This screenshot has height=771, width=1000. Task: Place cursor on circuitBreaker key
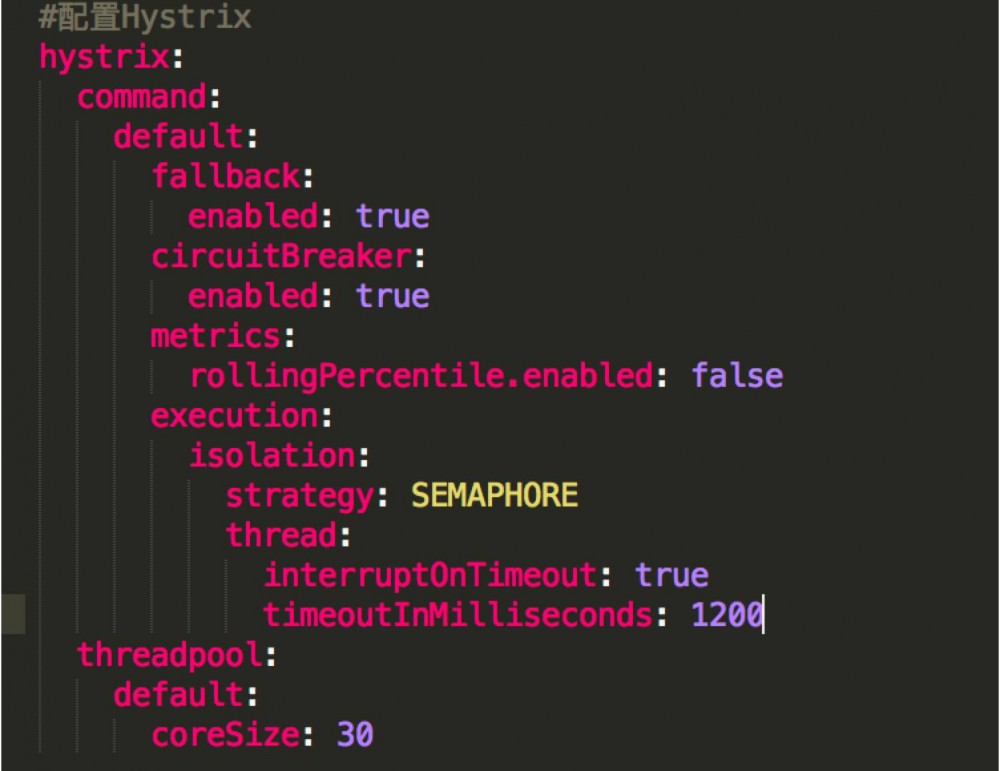(x=281, y=257)
